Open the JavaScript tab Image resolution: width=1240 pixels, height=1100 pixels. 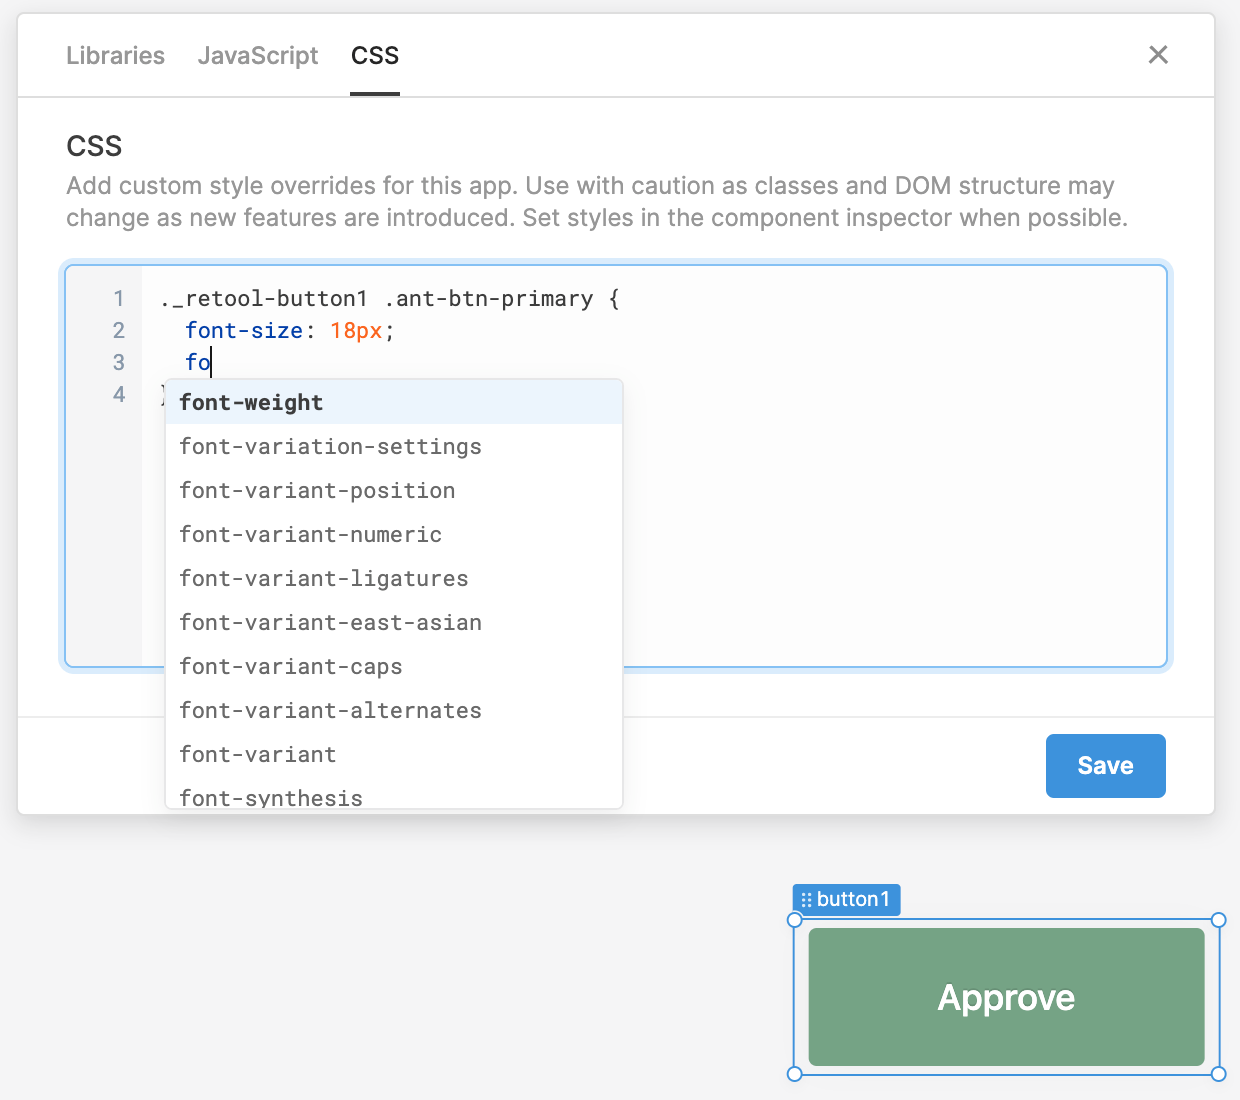click(258, 56)
